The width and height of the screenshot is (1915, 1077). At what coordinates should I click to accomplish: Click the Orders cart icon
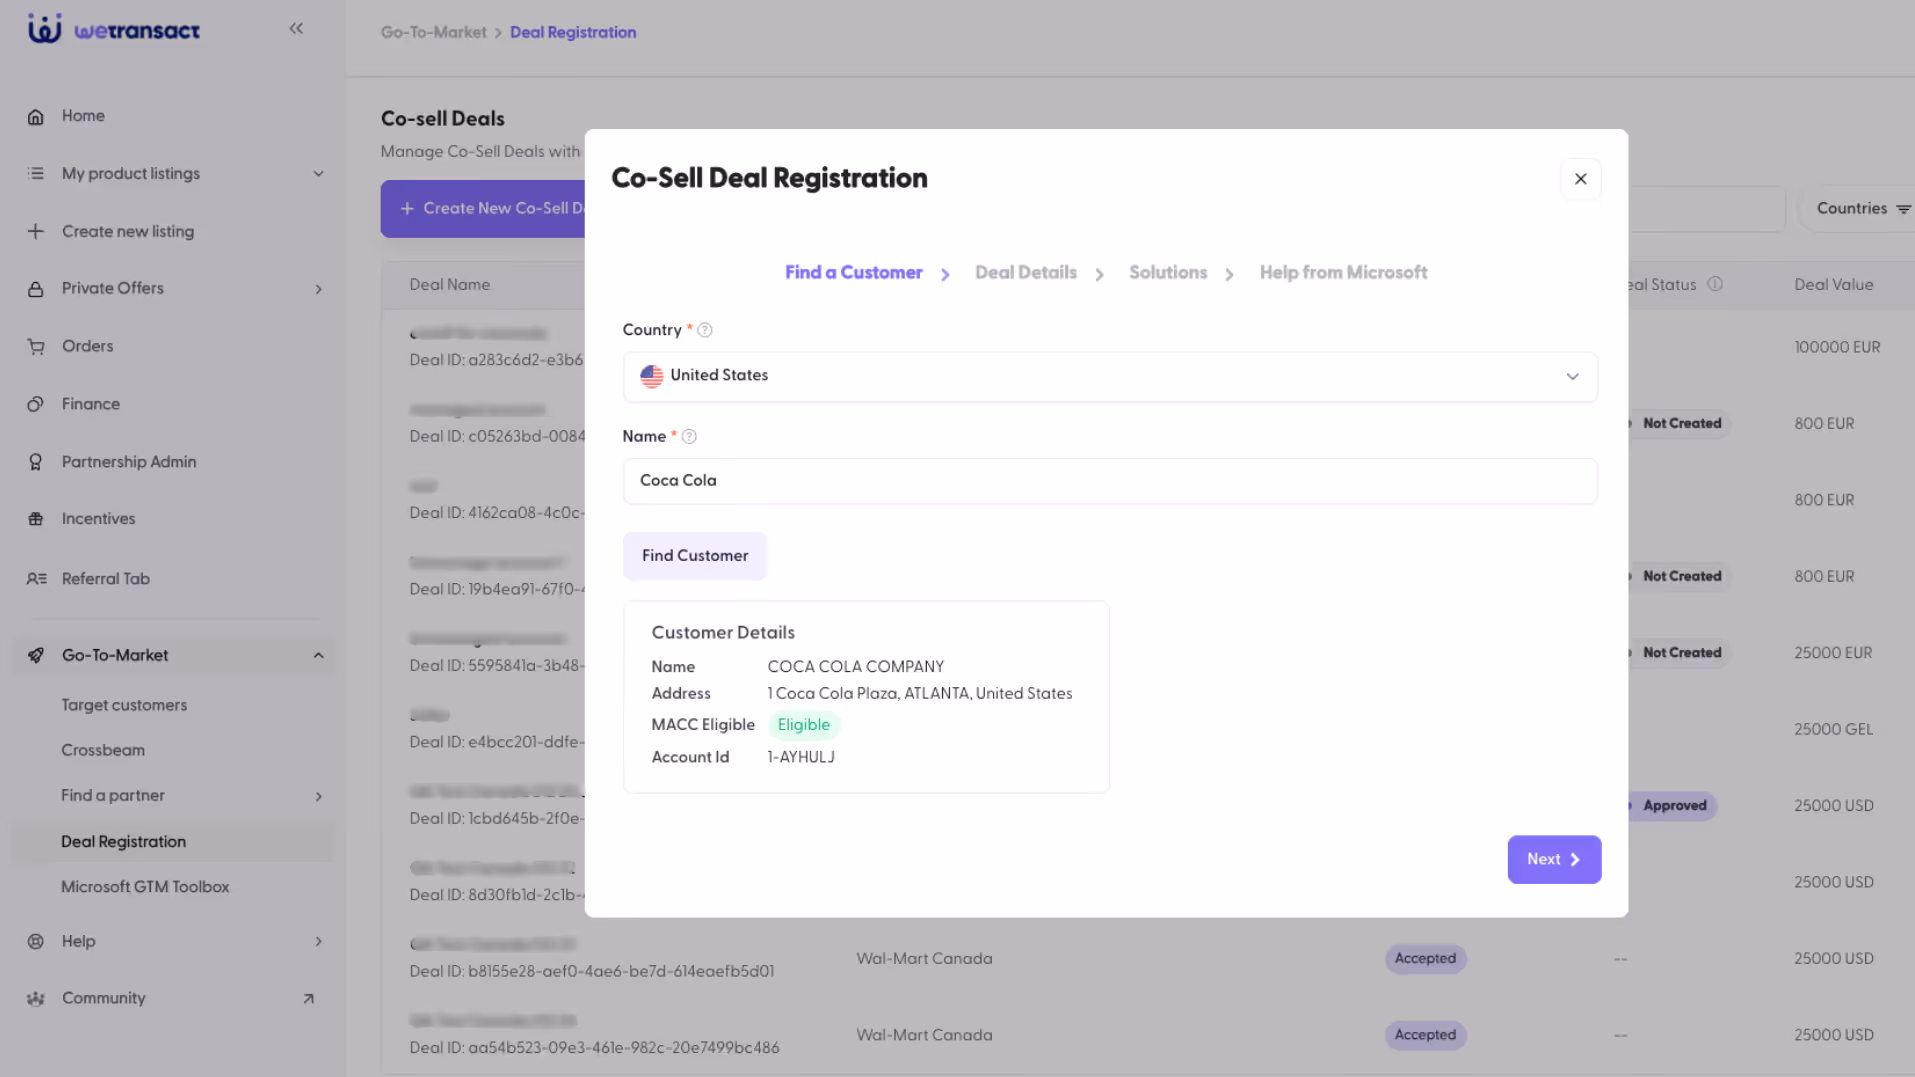point(36,347)
